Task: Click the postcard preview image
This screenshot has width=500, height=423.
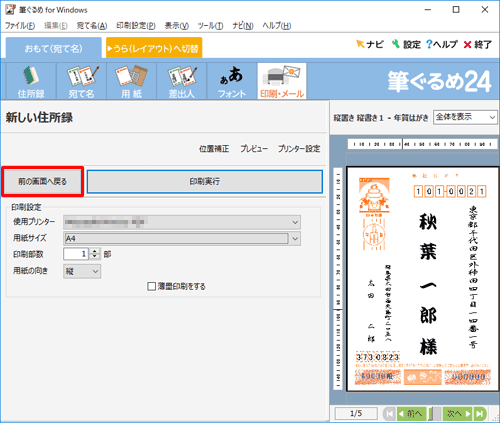Action: pos(422,279)
